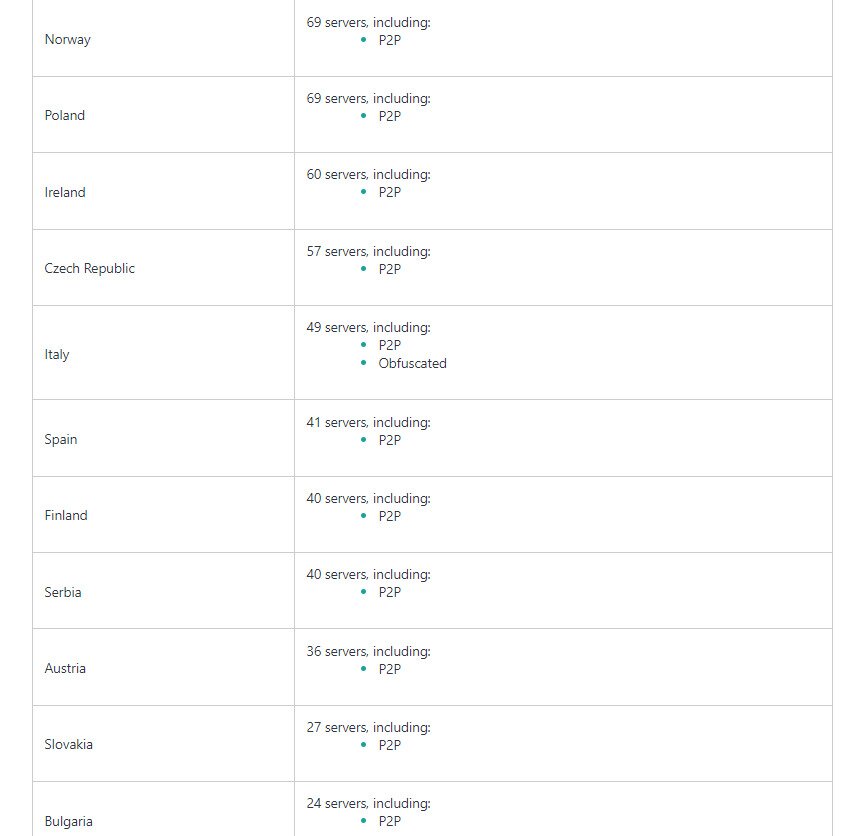Screen dimensions: 856x836
Task: Select the Slovakia row label
Action: coord(69,745)
